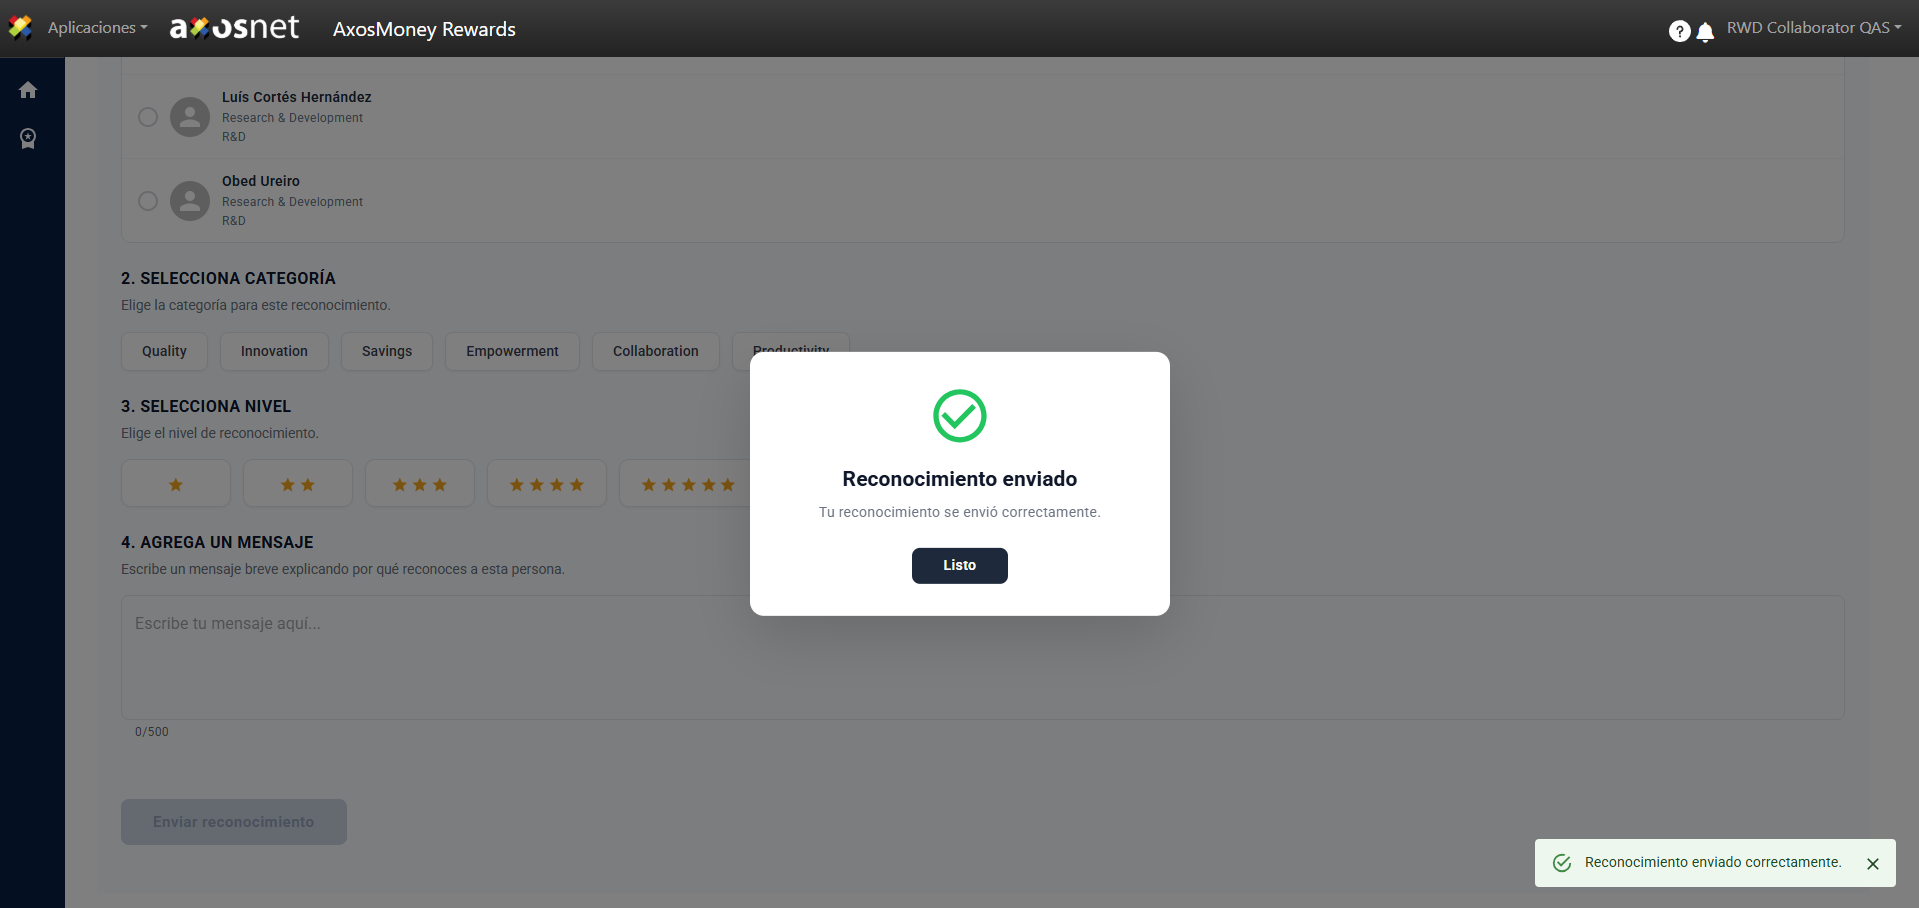Close the success toast notification
Screen dimensions: 1919x908
(x=1872, y=864)
